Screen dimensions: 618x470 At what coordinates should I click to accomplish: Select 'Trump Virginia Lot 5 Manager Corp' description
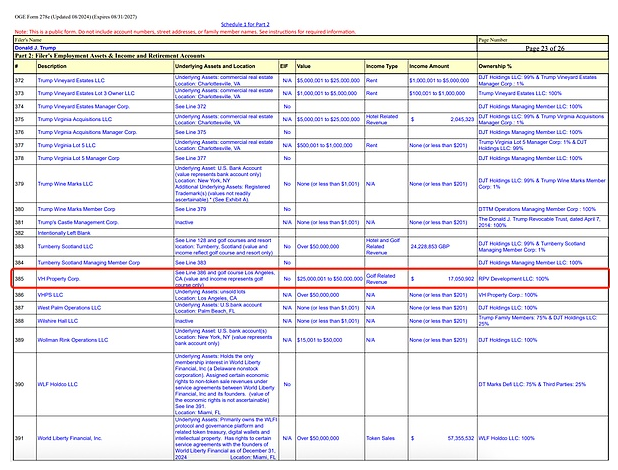click(79, 158)
